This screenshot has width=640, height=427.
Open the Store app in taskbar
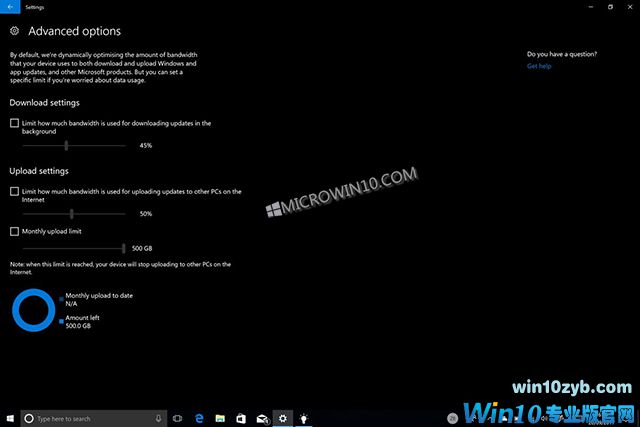tap(241, 418)
